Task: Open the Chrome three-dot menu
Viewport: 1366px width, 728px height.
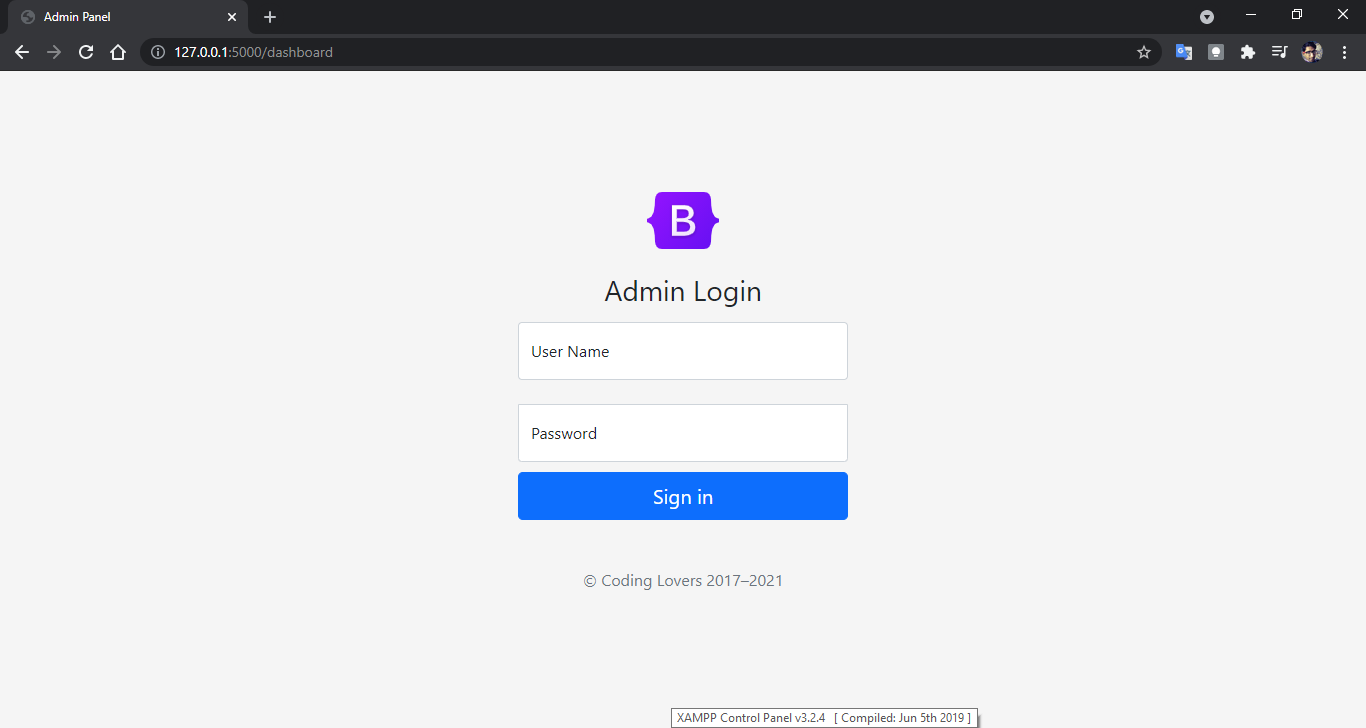Action: click(1345, 52)
